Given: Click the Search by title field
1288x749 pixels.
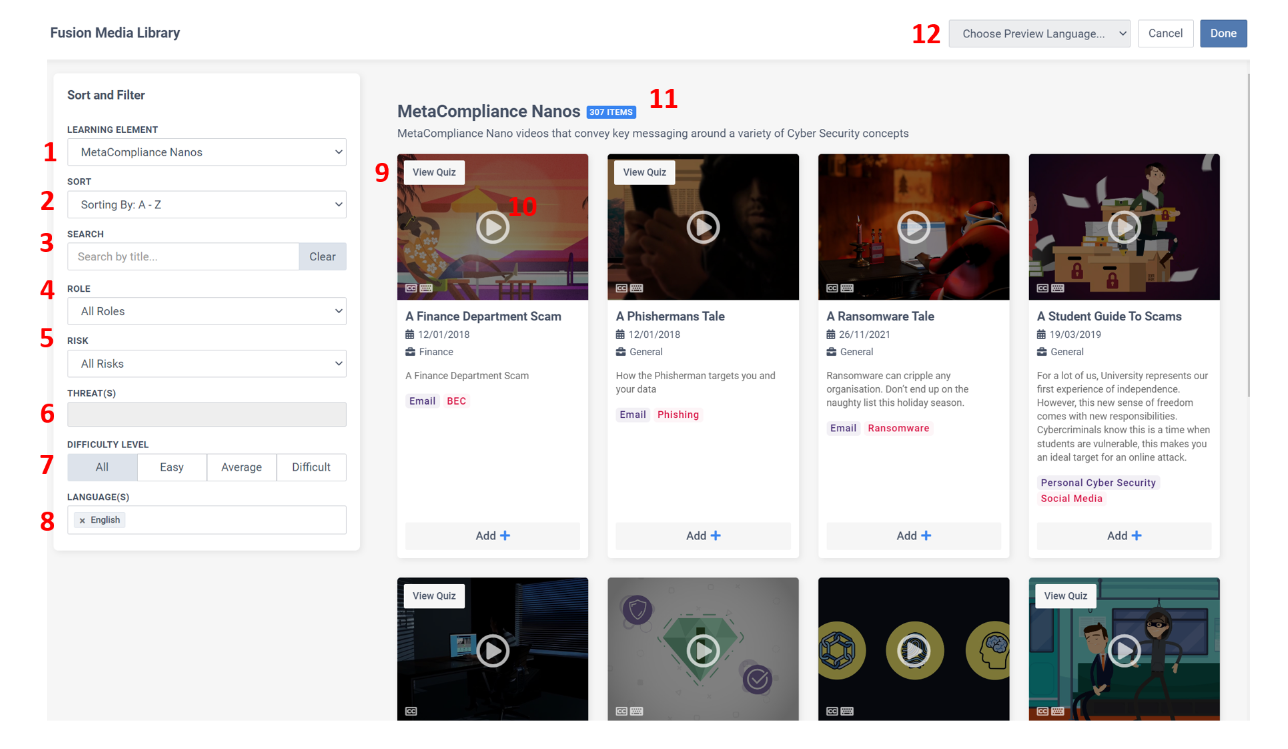Looking at the screenshot, I should click(183, 257).
